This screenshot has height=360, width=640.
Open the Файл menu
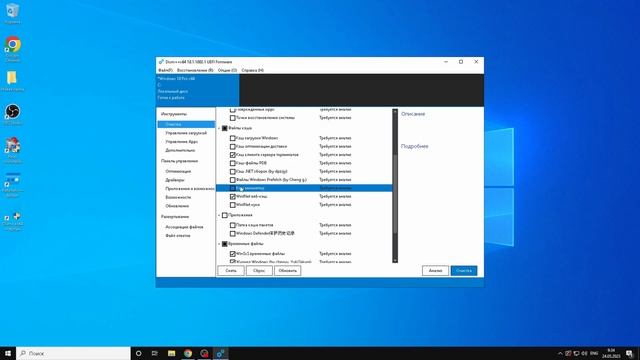tap(165, 70)
